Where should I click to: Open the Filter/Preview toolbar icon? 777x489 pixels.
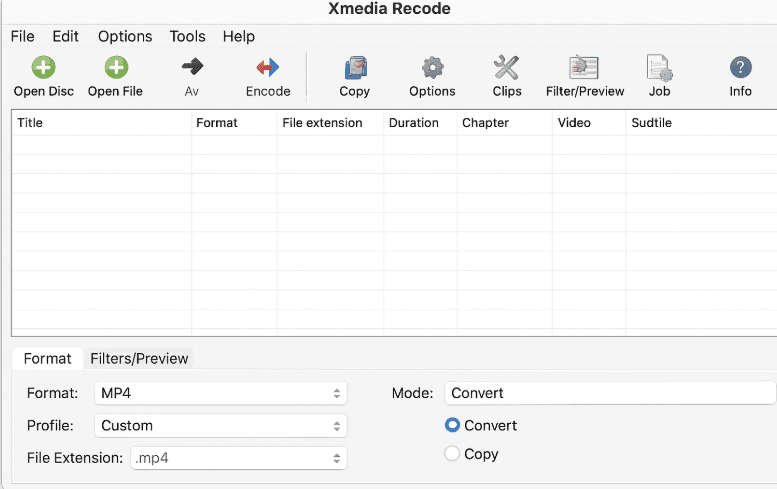click(x=584, y=67)
